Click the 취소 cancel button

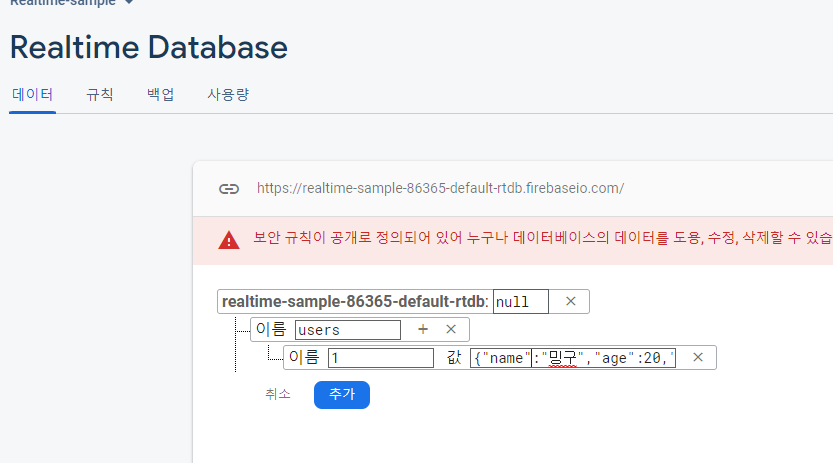pyautogui.click(x=278, y=395)
